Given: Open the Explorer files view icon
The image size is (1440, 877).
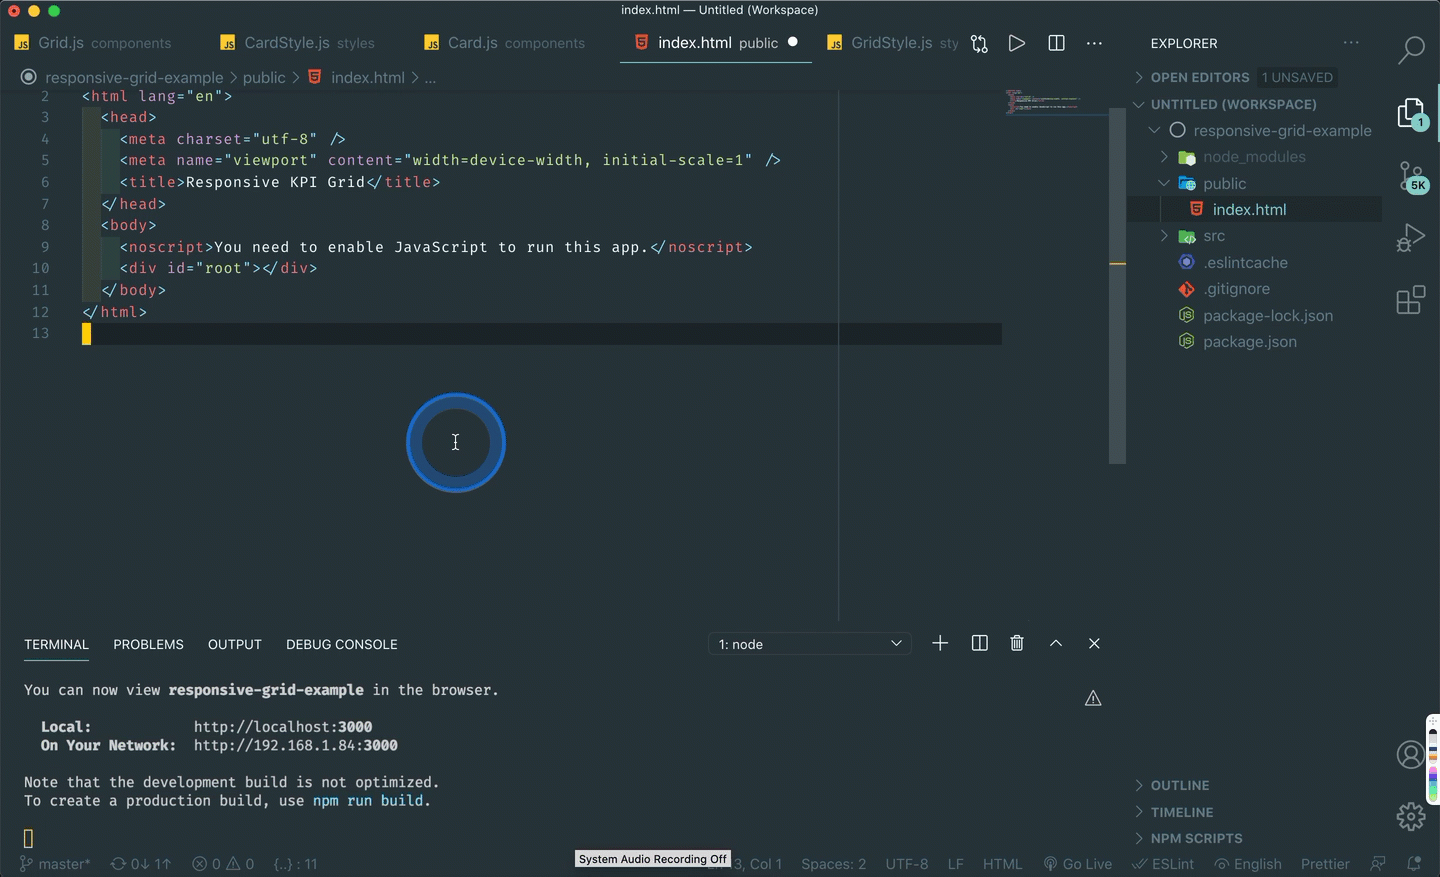Looking at the screenshot, I should tap(1411, 114).
